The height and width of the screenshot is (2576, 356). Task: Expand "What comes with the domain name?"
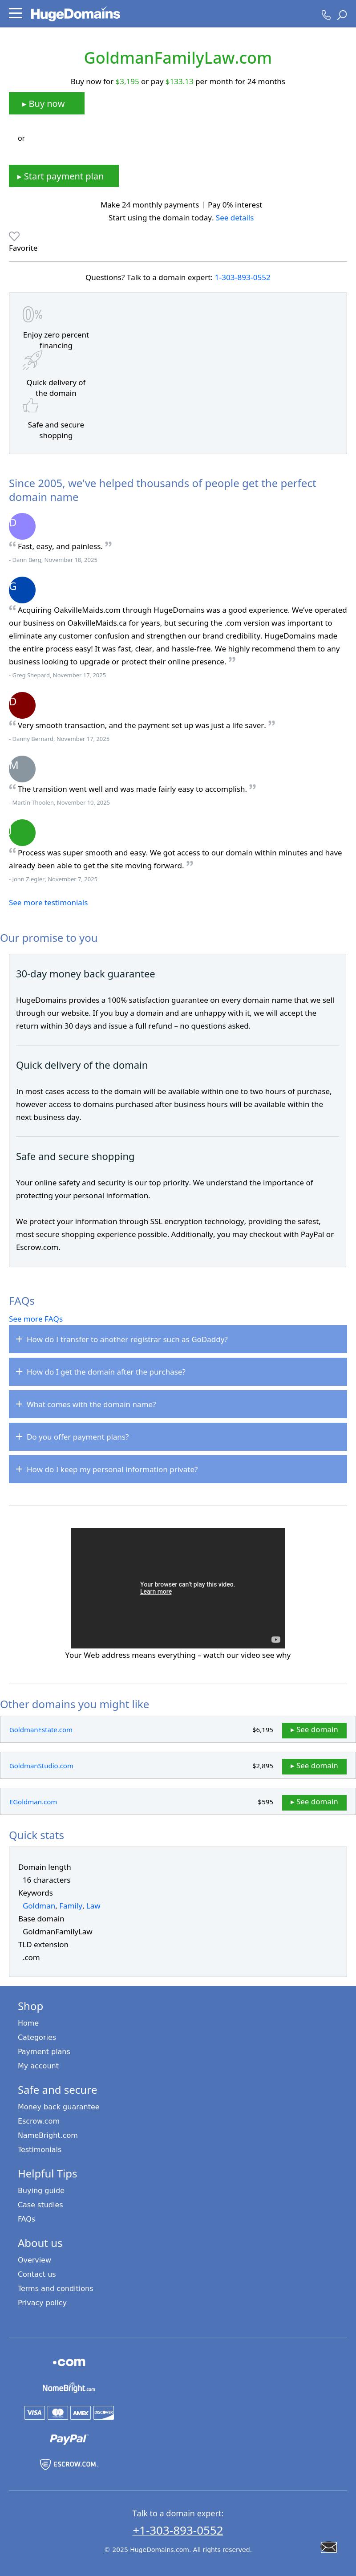178,1404
